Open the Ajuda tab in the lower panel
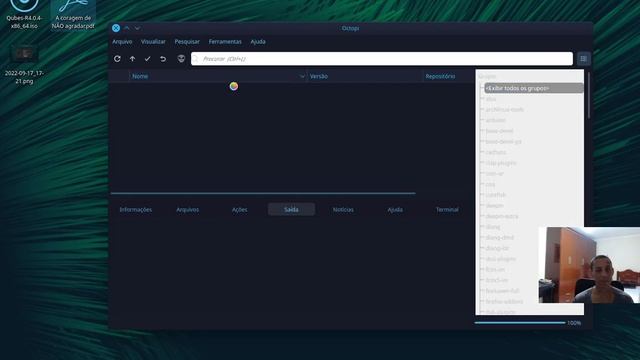The image size is (640, 360). tap(395, 209)
